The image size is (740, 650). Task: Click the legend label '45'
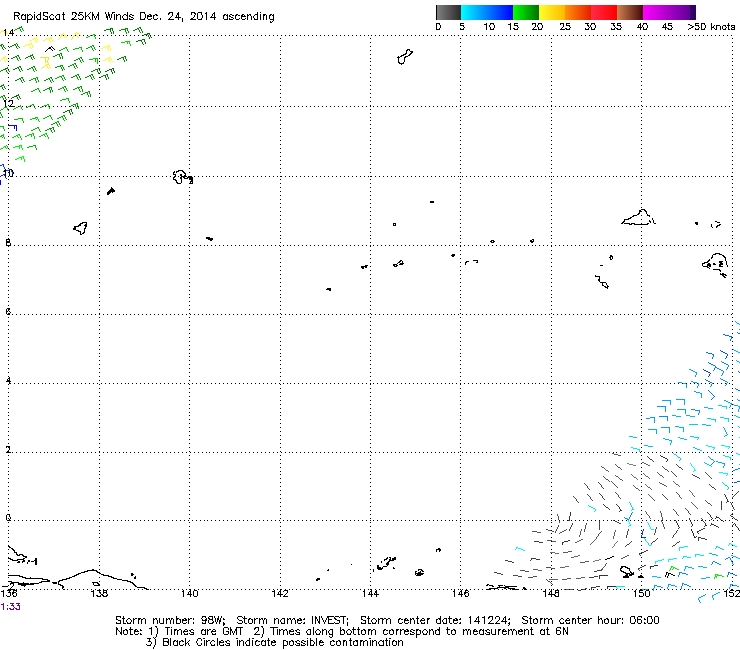click(x=667, y=27)
